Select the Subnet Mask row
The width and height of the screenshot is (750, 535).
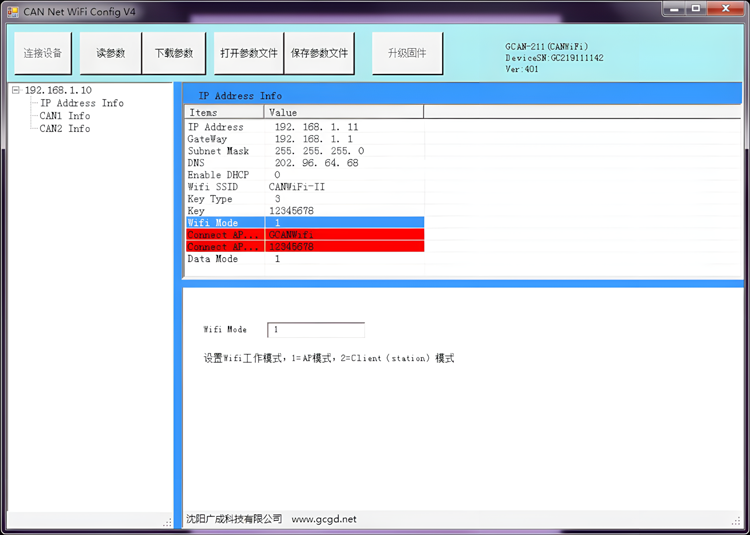coord(218,151)
